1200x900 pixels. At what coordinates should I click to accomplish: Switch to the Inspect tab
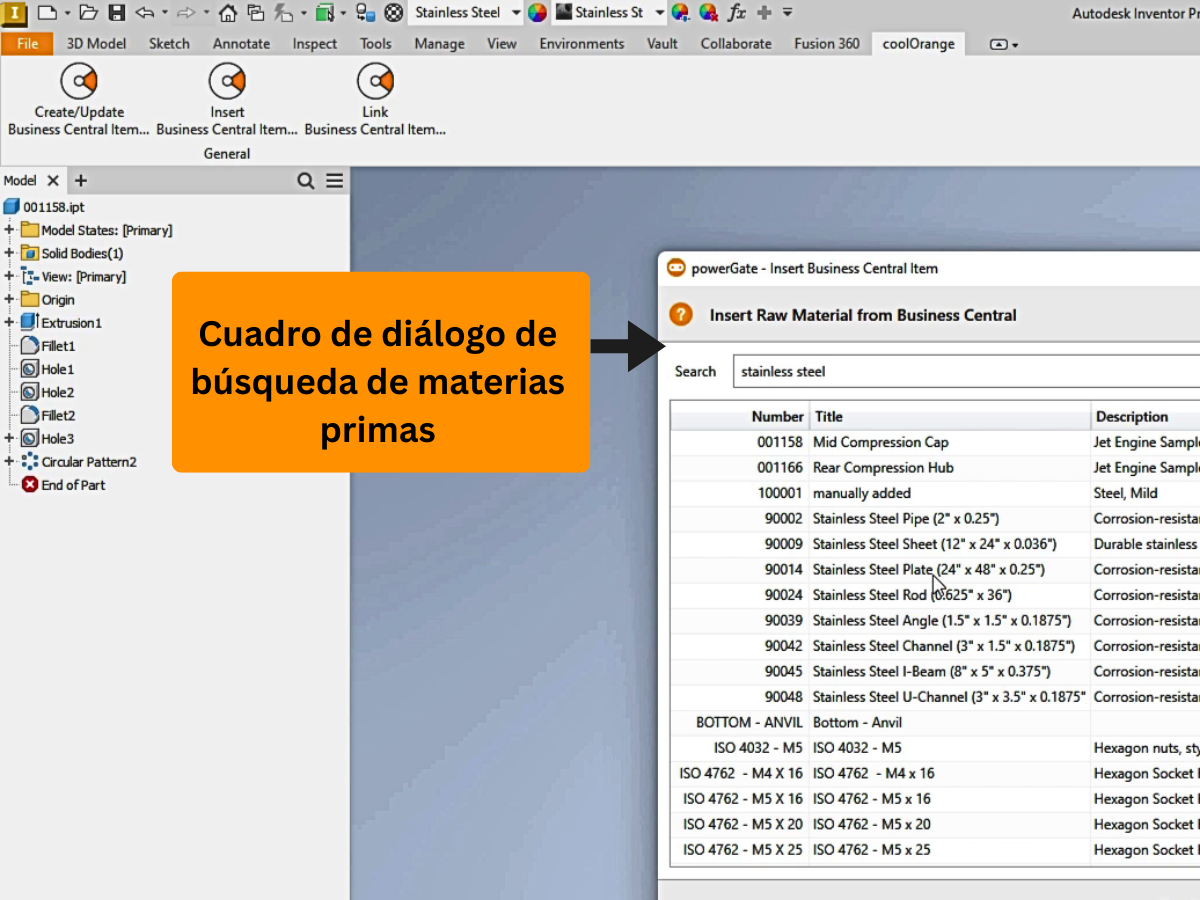click(315, 44)
